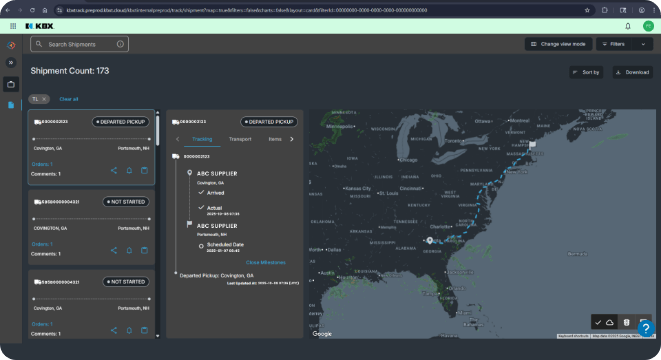Click the ABC SUPPLIER Portsmouth destination flag
The width and height of the screenshot is (661, 360).
point(190,225)
